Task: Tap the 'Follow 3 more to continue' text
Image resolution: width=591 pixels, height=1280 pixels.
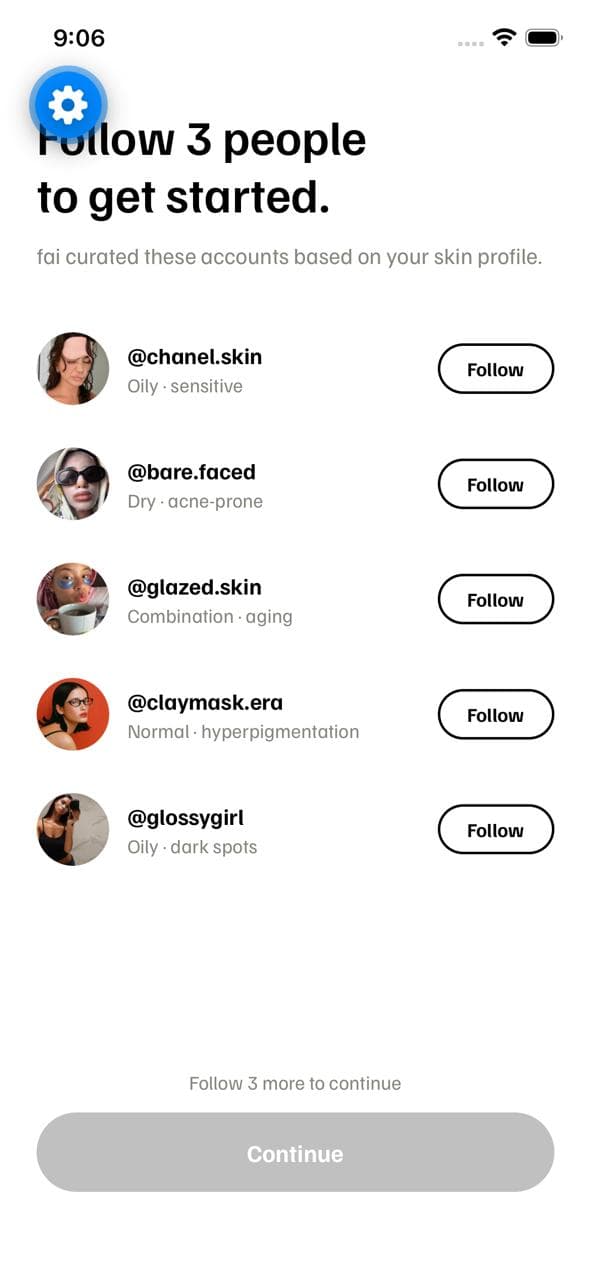Action: (x=295, y=1083)
